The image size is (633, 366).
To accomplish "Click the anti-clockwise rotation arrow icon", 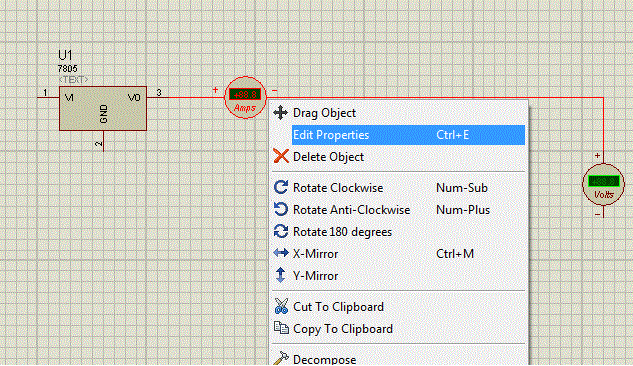I will tap(281, 209).
